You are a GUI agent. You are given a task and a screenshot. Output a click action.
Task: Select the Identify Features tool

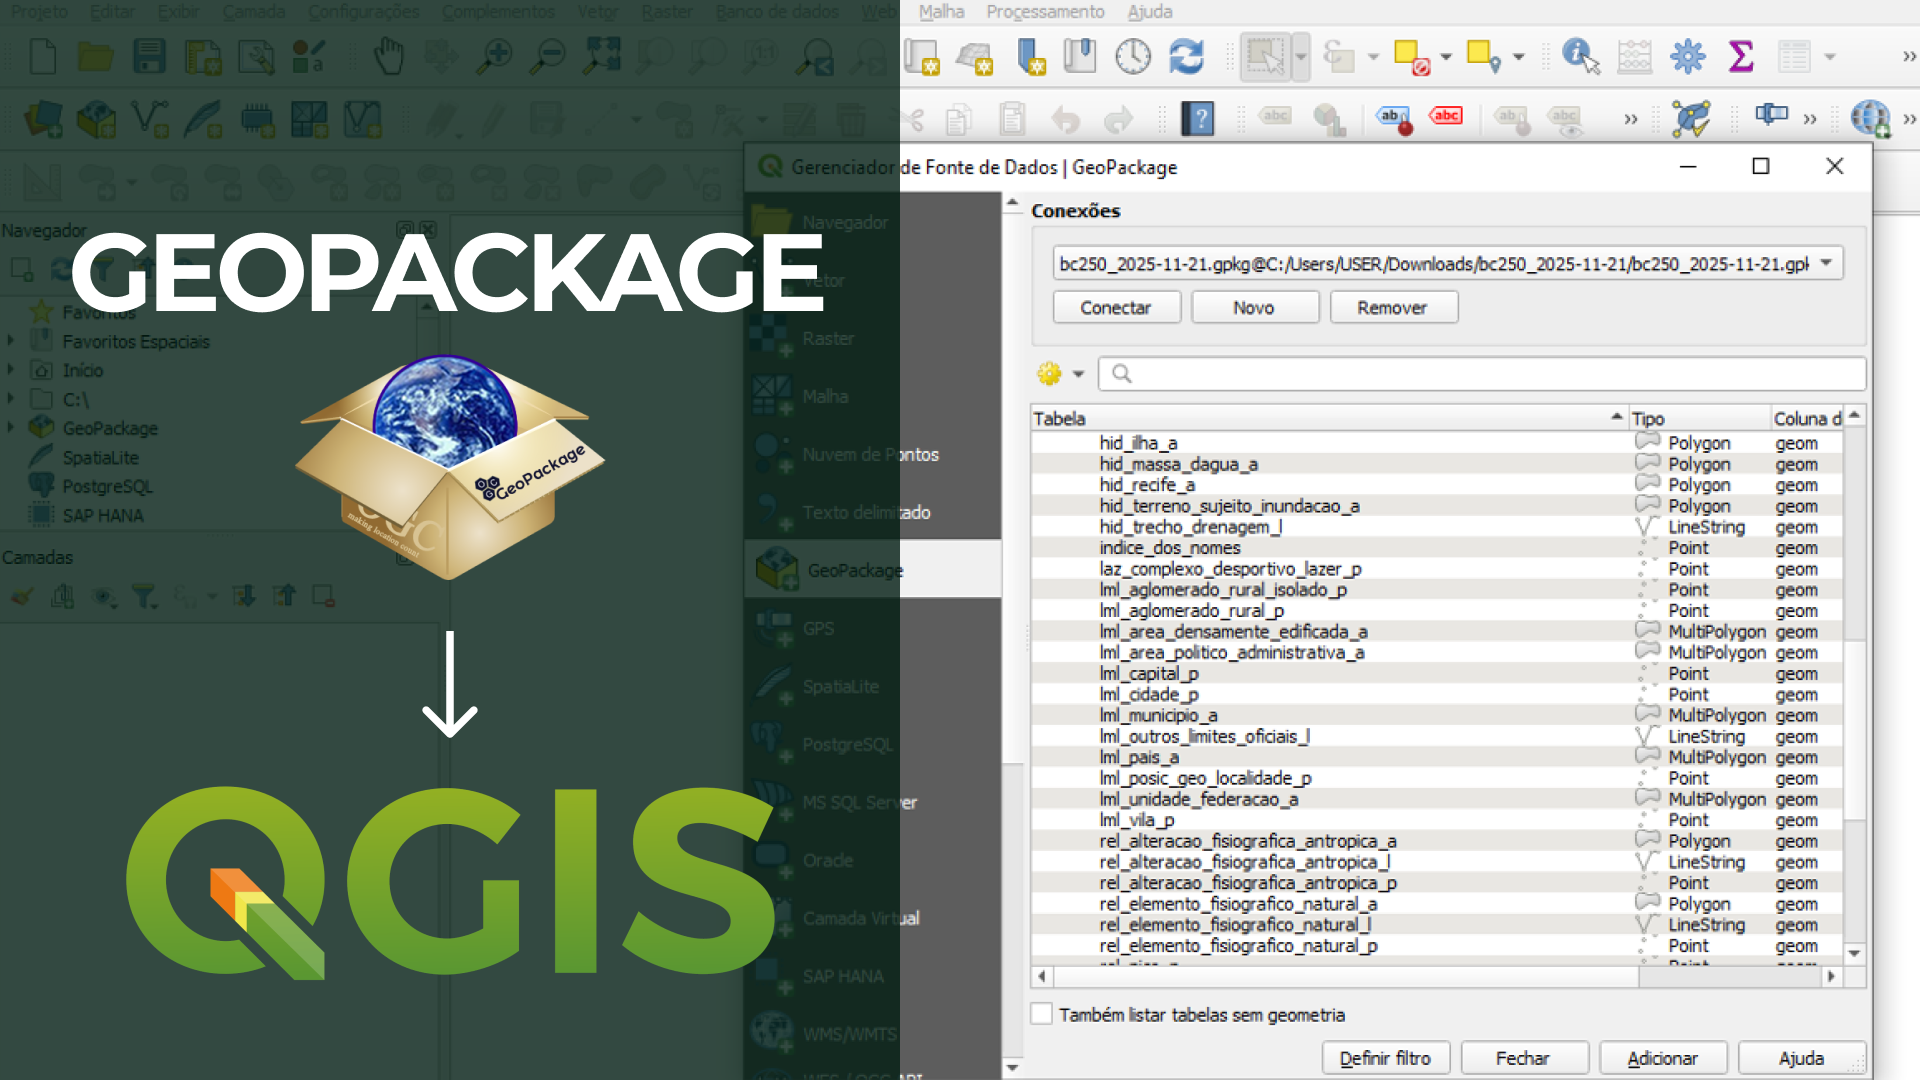point(1579,57)
